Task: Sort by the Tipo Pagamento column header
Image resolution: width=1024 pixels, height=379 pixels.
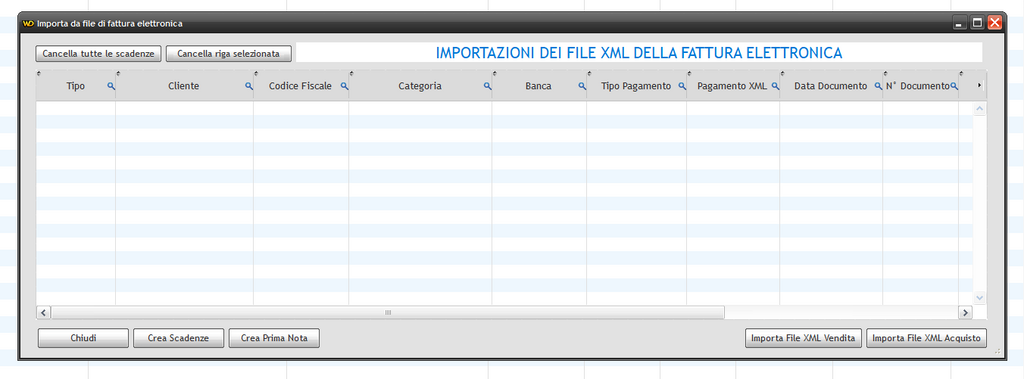Action: (636, 86)
